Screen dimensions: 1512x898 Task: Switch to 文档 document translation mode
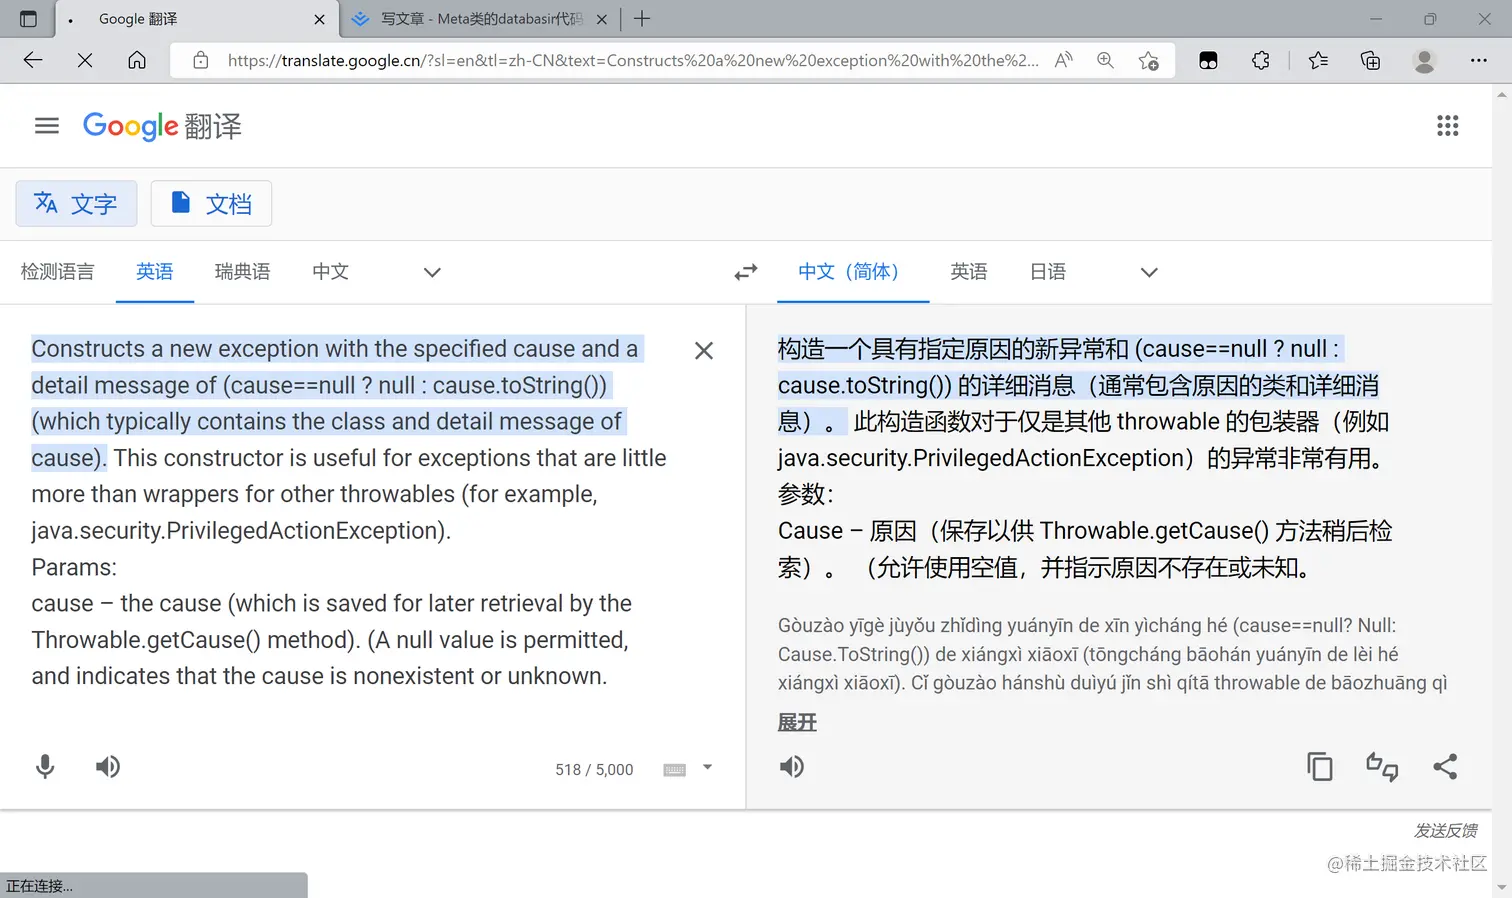pyautogui.click(x=211, y=204)
